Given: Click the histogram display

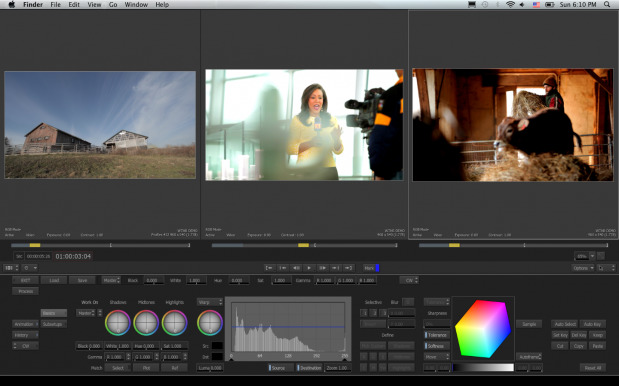Looking at the screenshot, I should 288,328.
